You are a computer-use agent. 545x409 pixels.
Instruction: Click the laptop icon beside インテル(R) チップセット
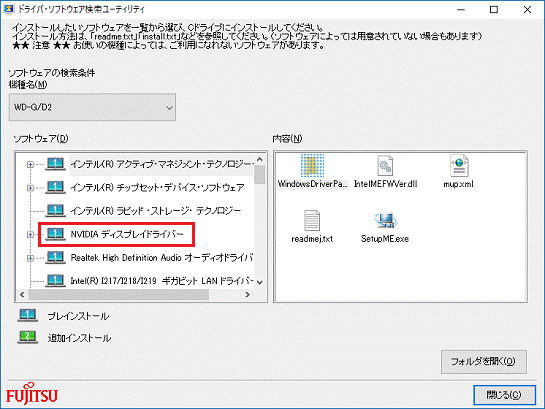(x=55, y=187)
